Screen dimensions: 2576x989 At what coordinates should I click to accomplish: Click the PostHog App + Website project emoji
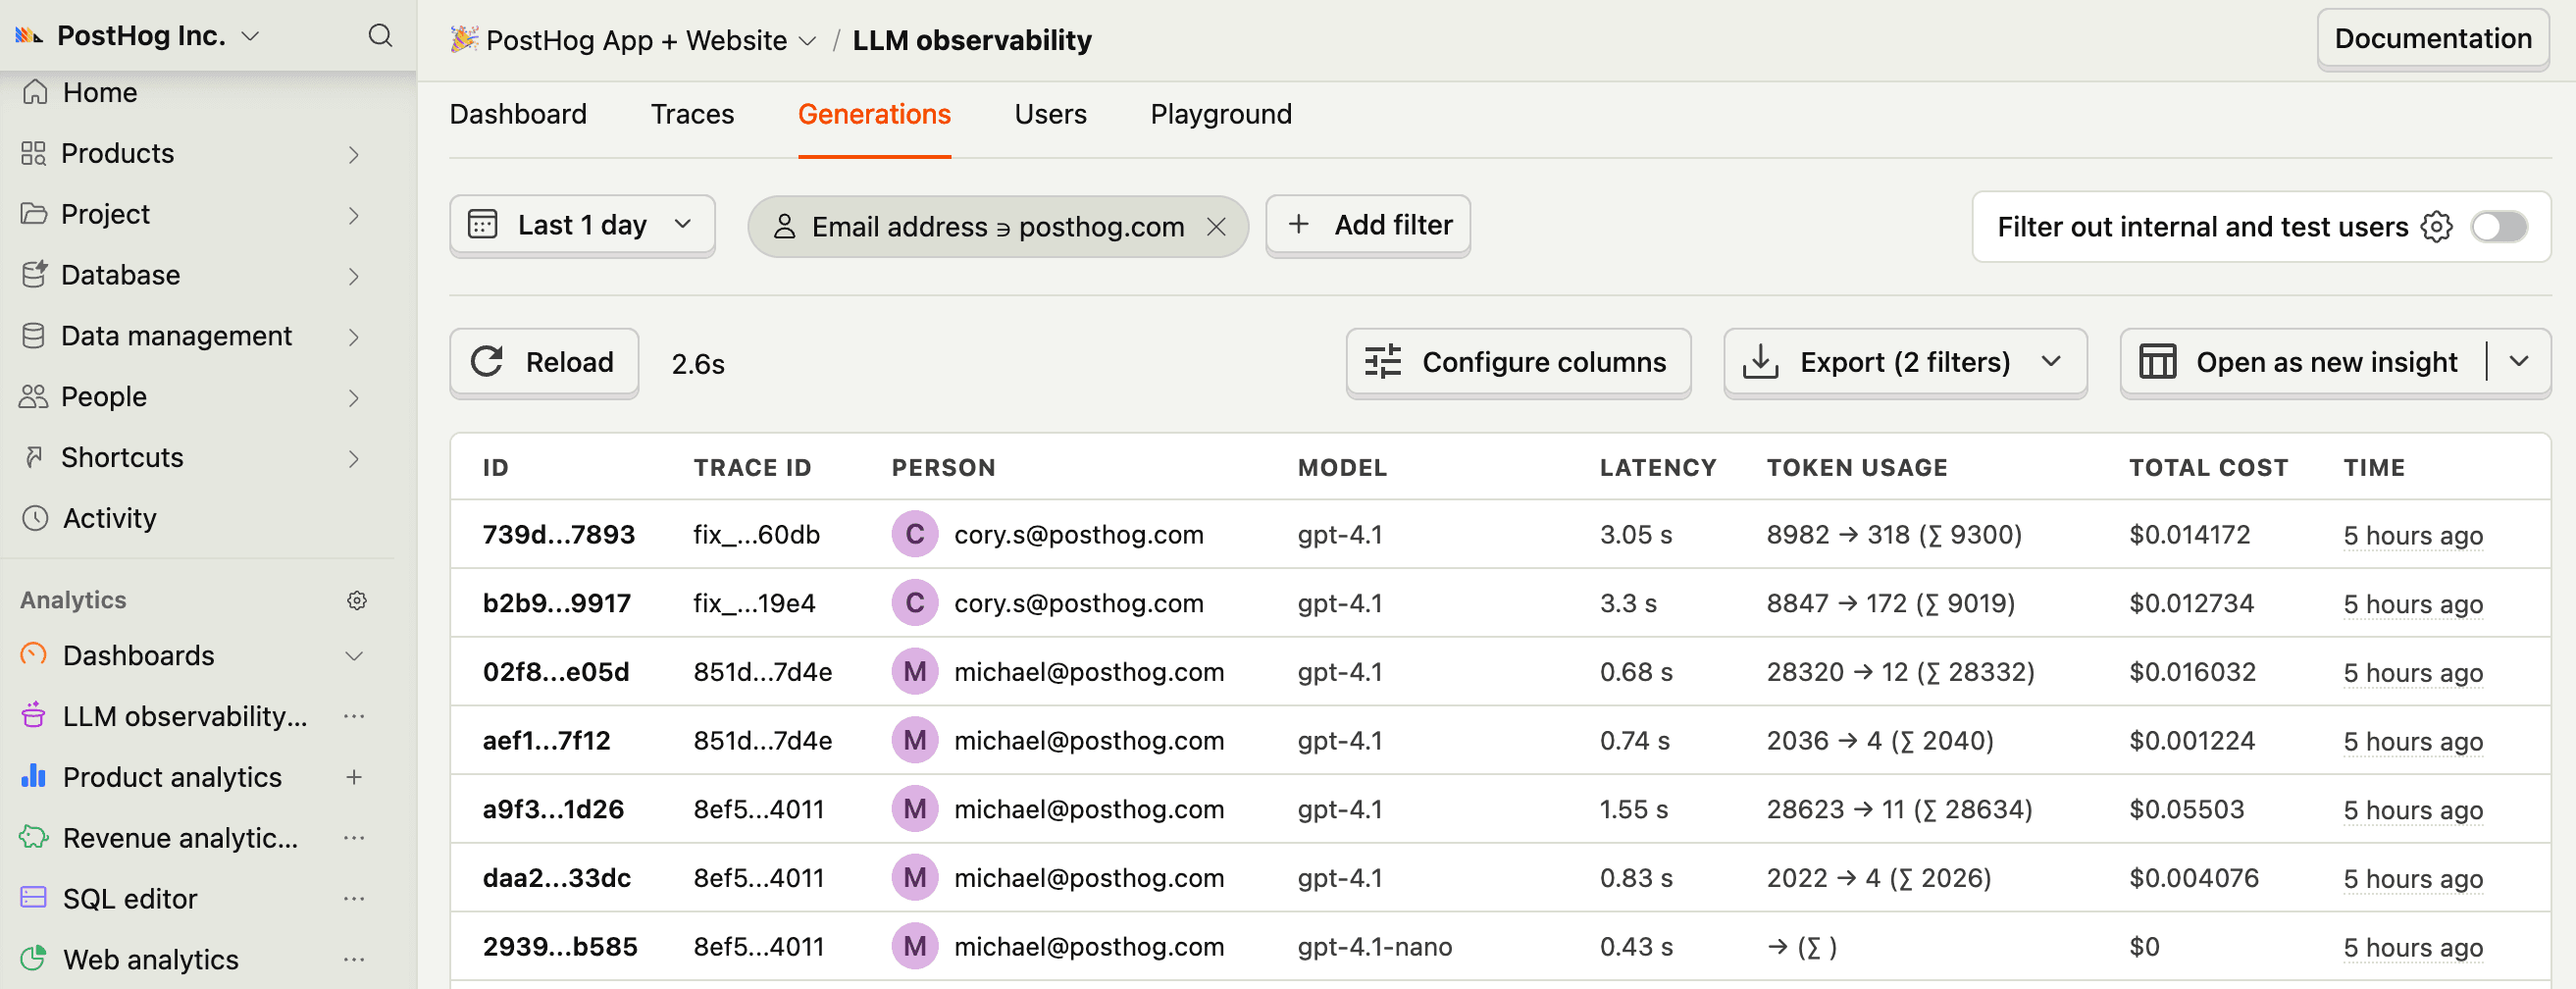[x=463, y=39]
